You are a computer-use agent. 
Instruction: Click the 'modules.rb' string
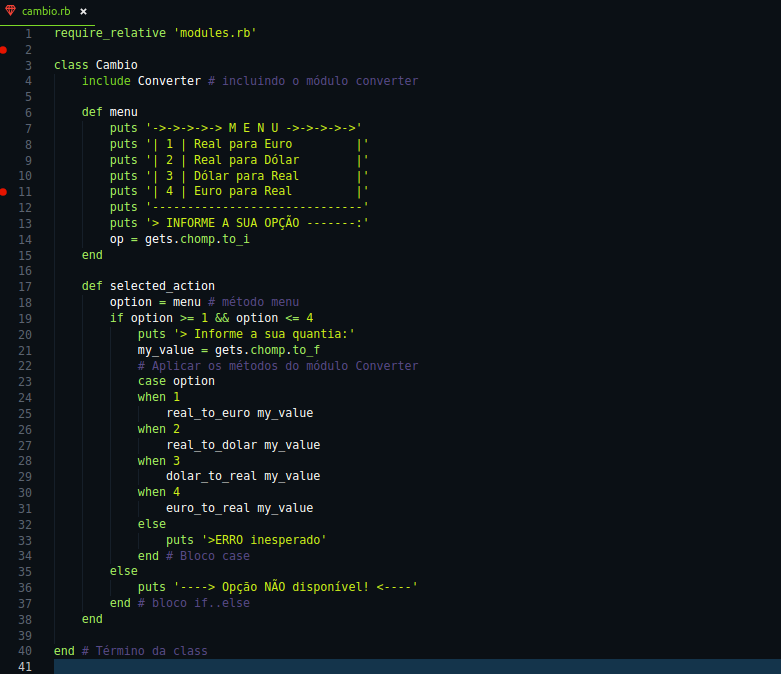coord(215,33)
